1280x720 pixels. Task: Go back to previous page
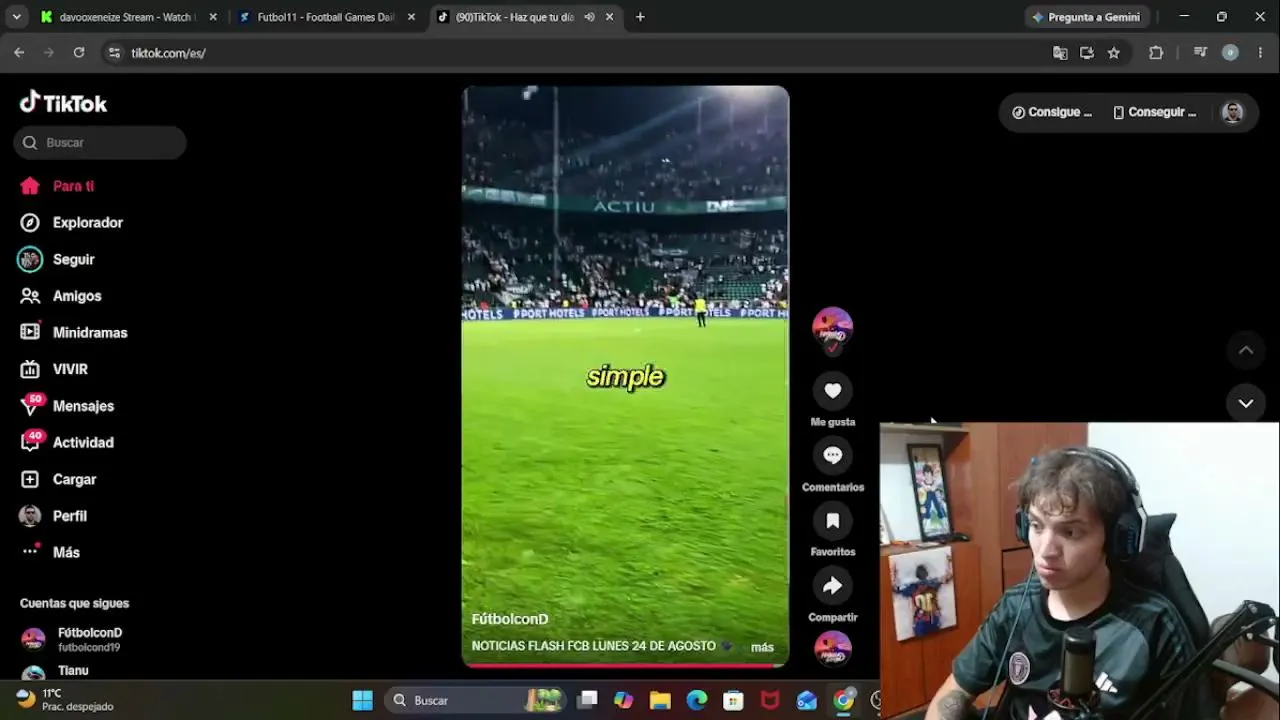point(19,53)
